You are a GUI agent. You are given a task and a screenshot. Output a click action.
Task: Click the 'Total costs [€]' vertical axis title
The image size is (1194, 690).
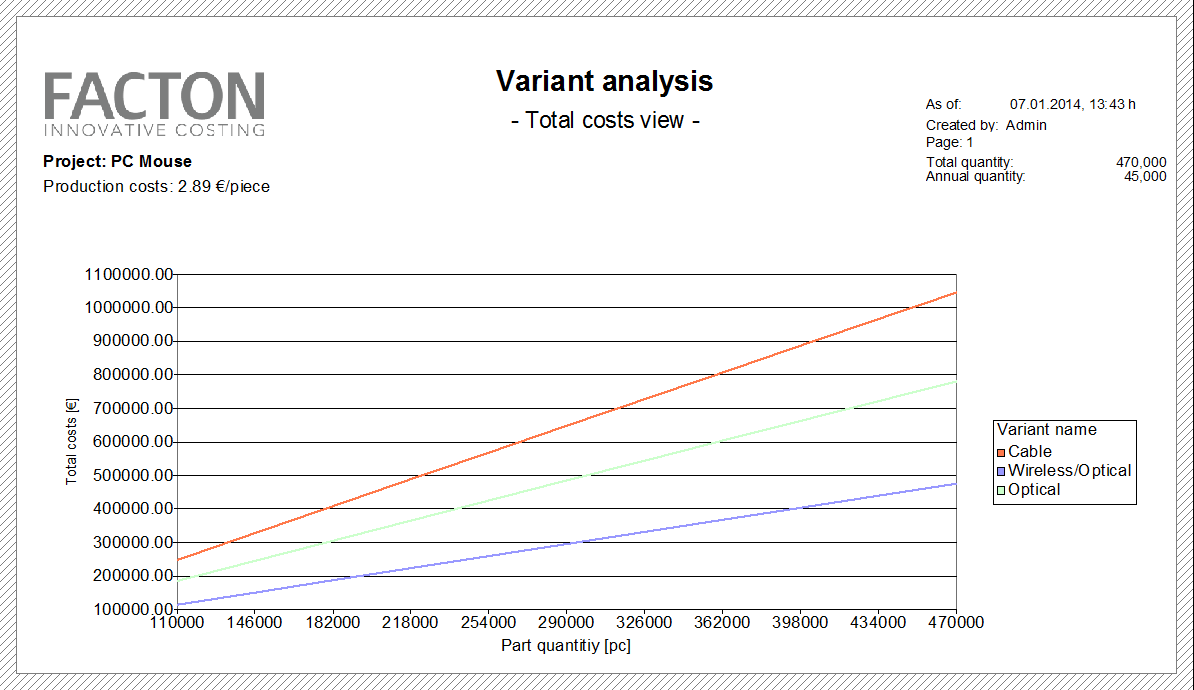click(71, 441)
